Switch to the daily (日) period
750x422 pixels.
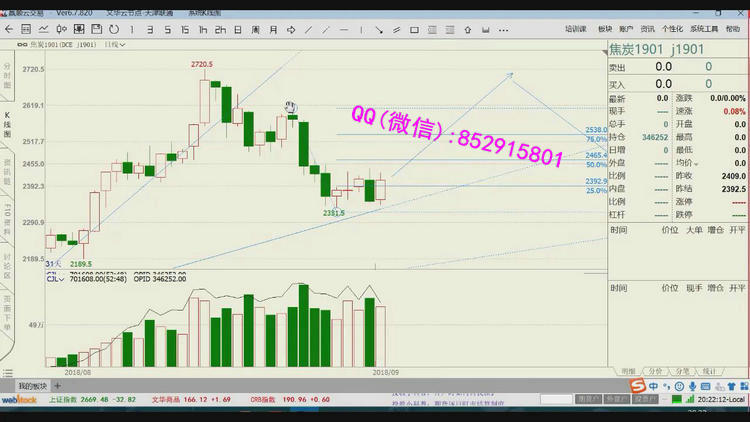243,30
